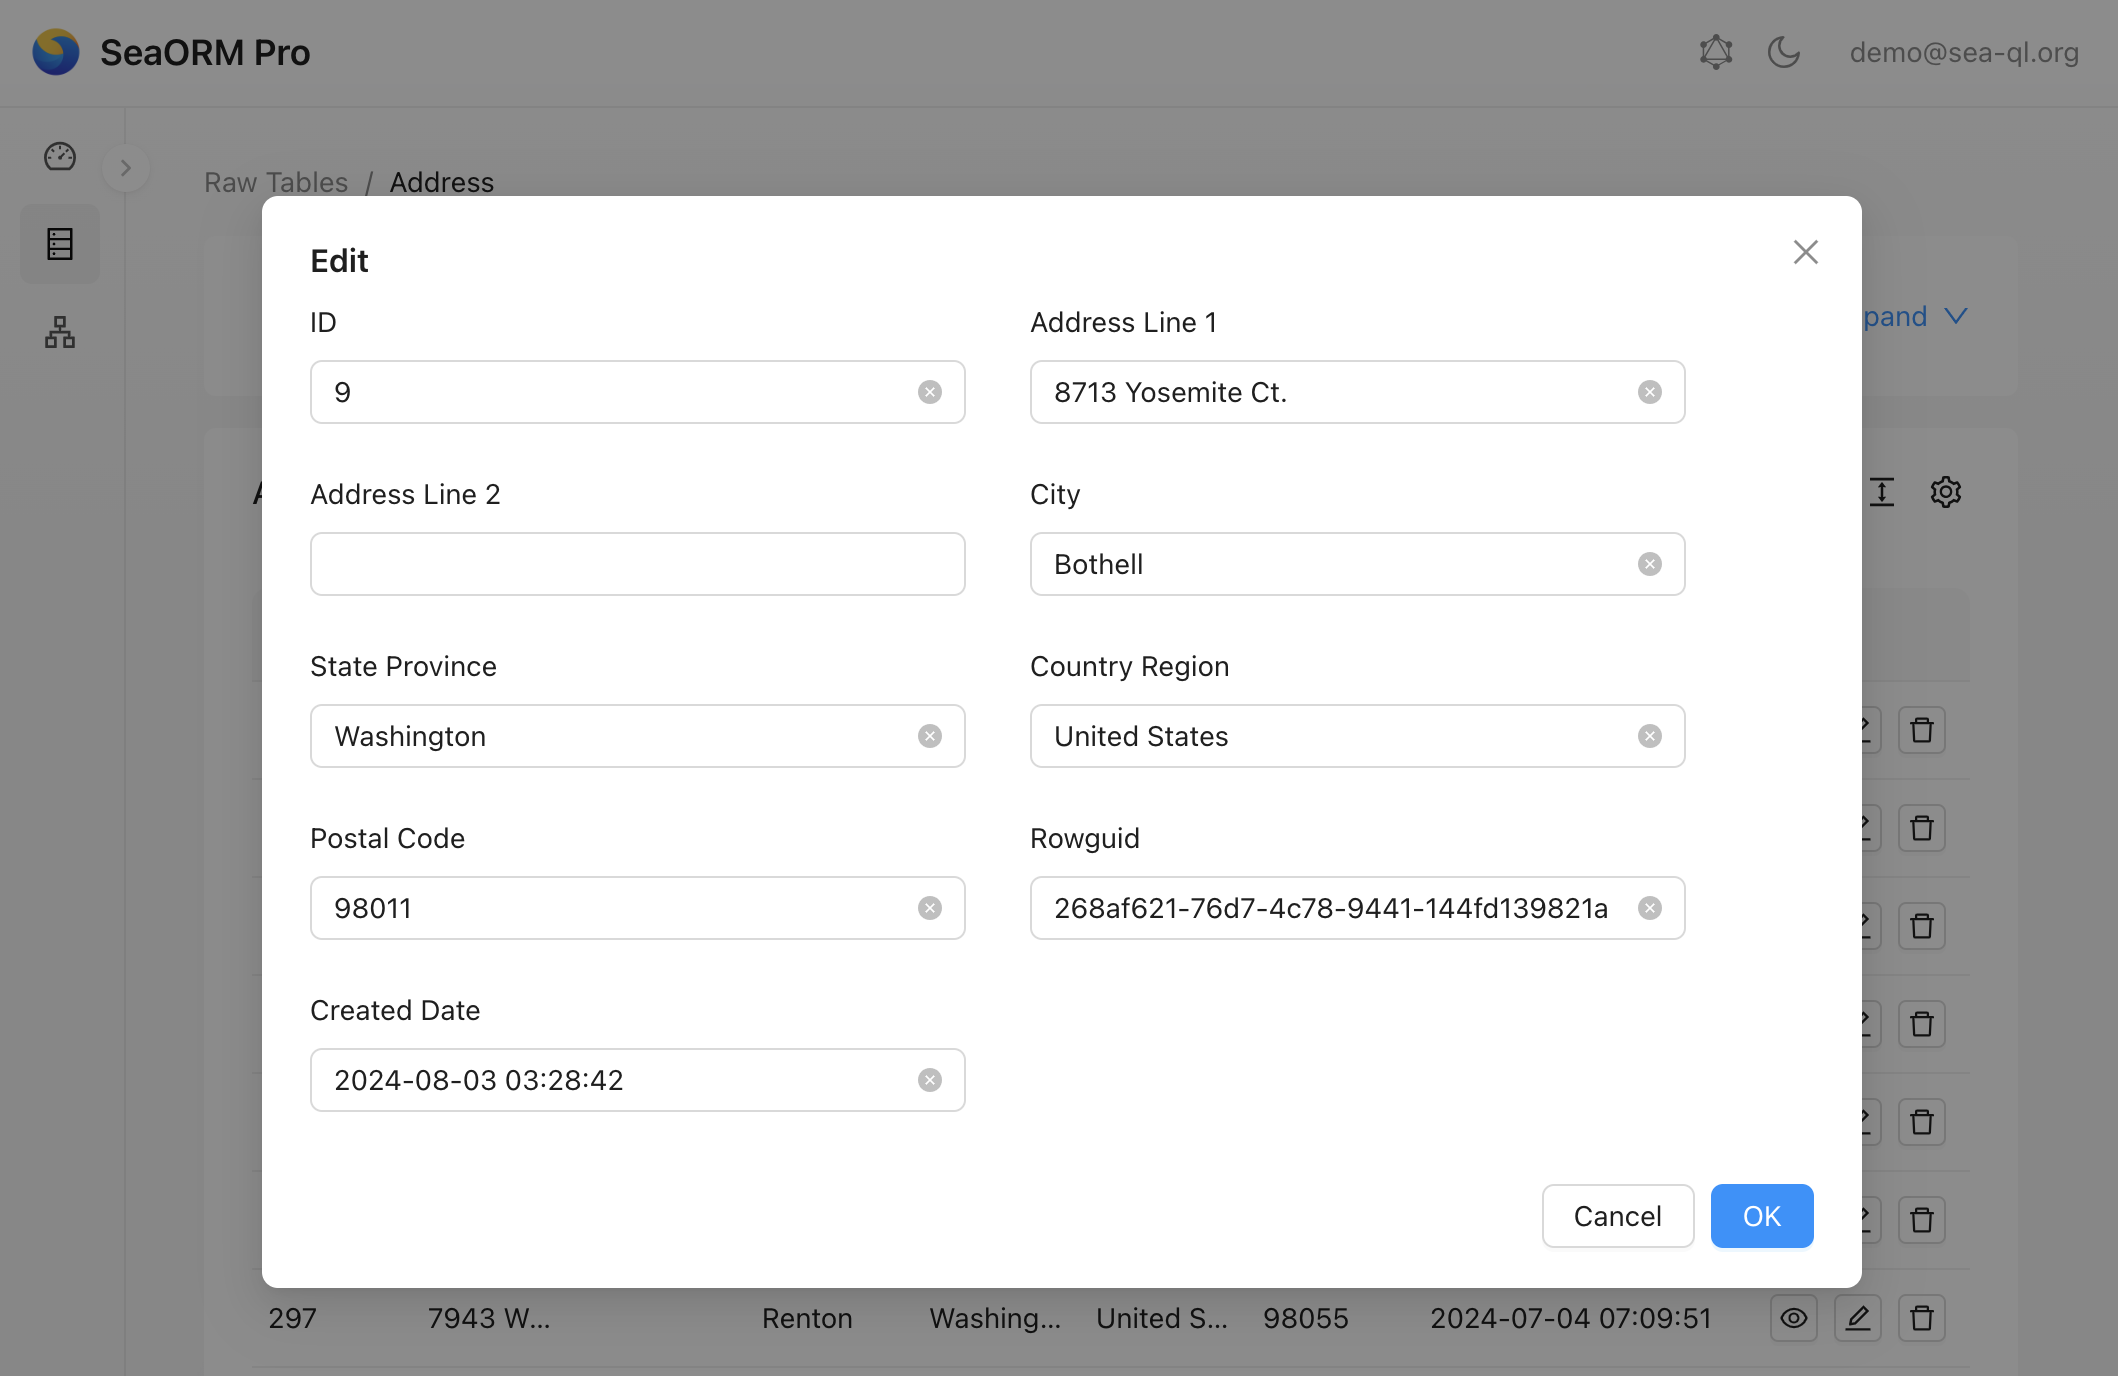Clear the Postal Code value
This screenshot has height=1376, width=2118.
pos(929,908)
